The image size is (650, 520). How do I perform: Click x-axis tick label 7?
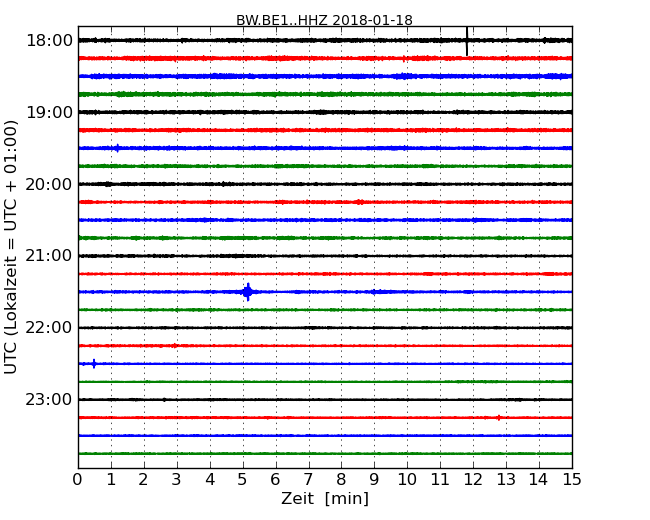pos(308,479)
